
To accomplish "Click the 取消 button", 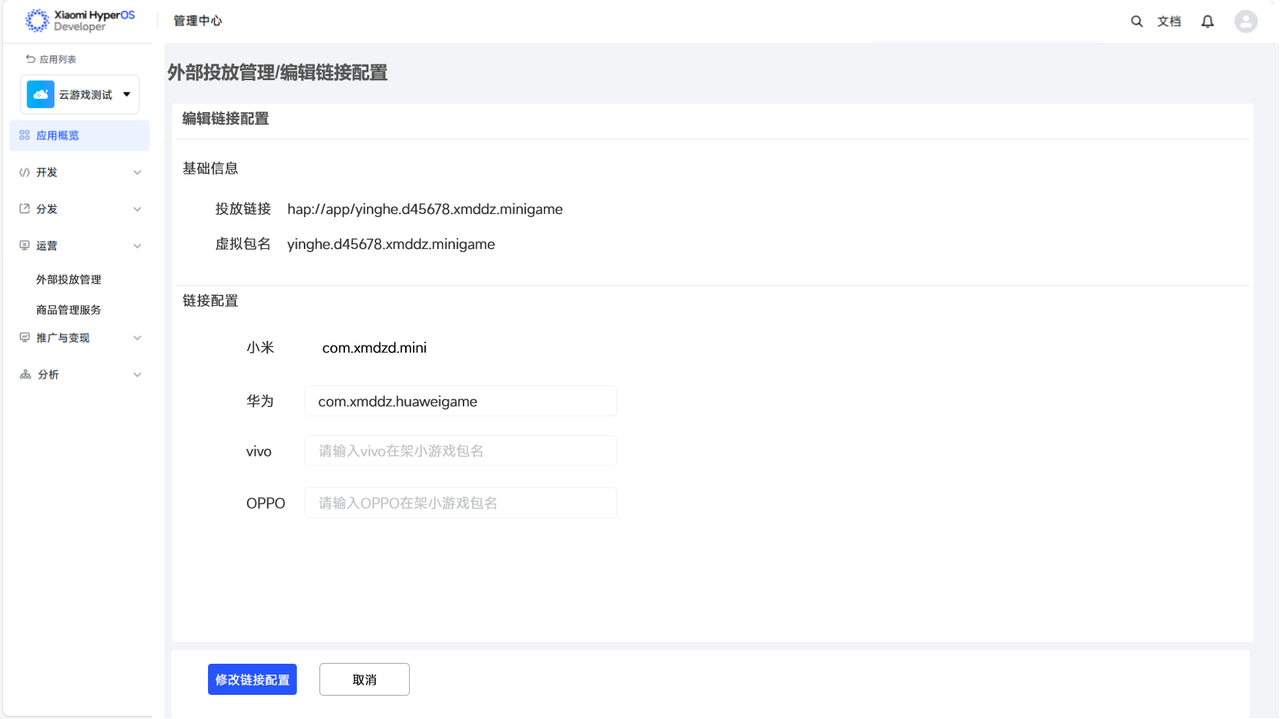I will [364, 680].
